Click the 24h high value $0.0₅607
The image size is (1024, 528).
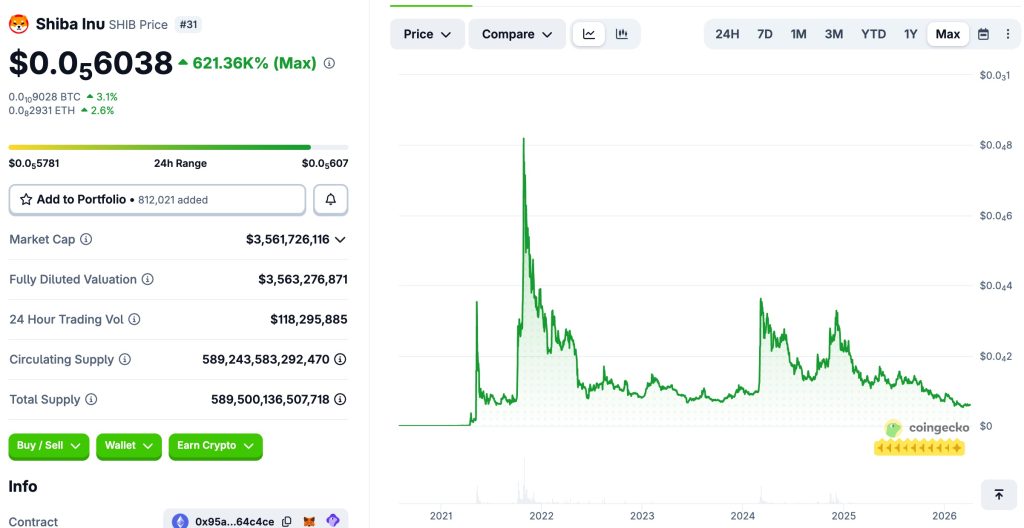tap(325, 163)
